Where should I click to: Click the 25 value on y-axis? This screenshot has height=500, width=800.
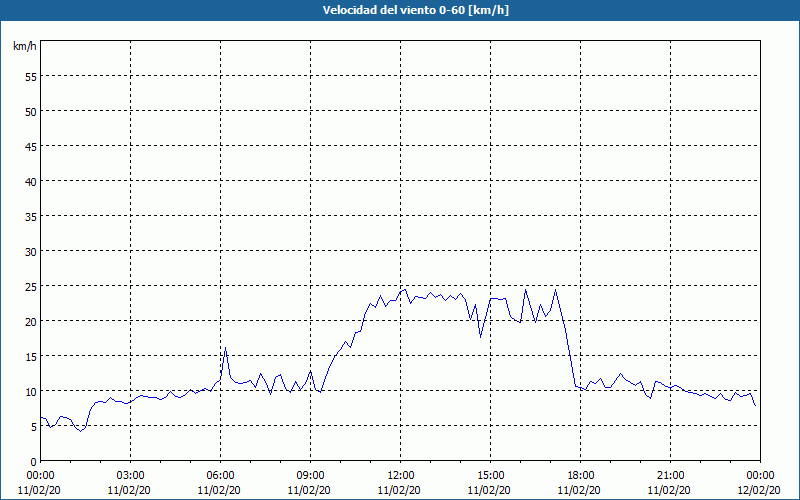31,287
